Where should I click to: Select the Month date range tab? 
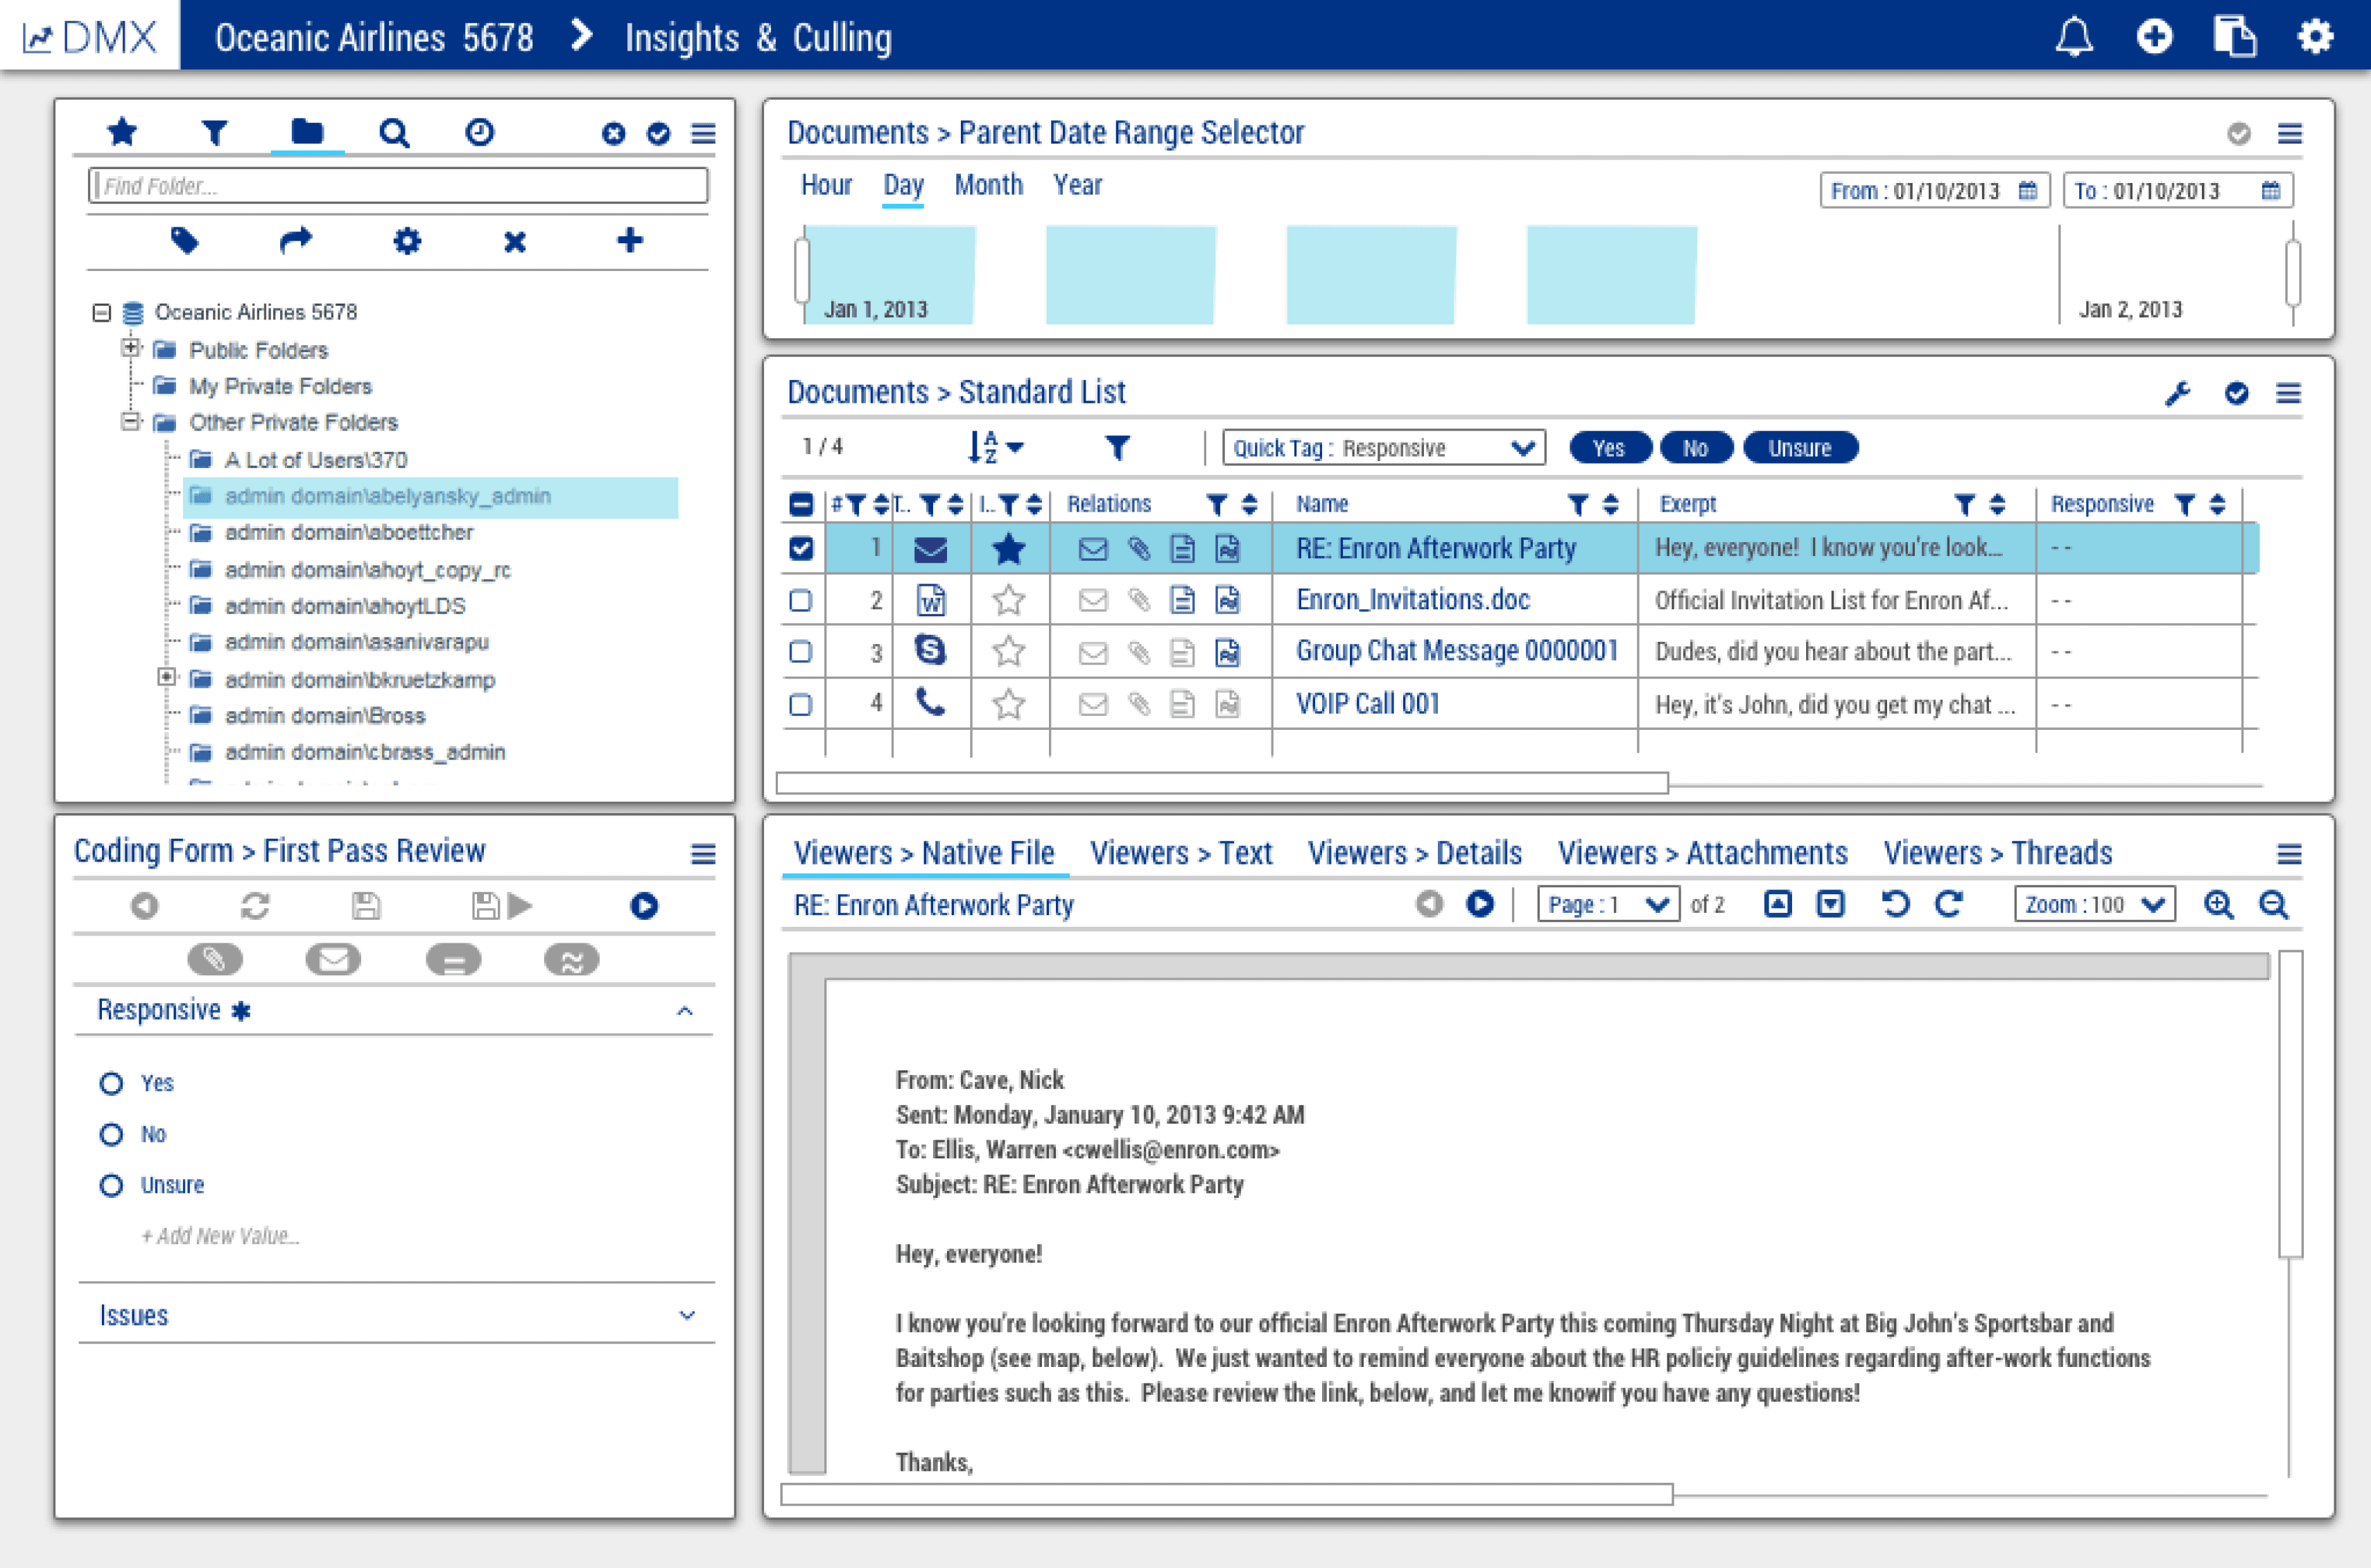[988, 185]
